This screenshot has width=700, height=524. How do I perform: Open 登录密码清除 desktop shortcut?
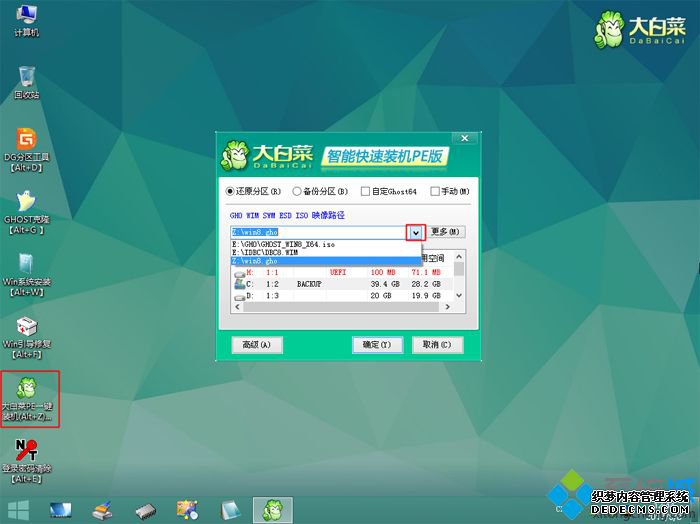tap(27, 462)
